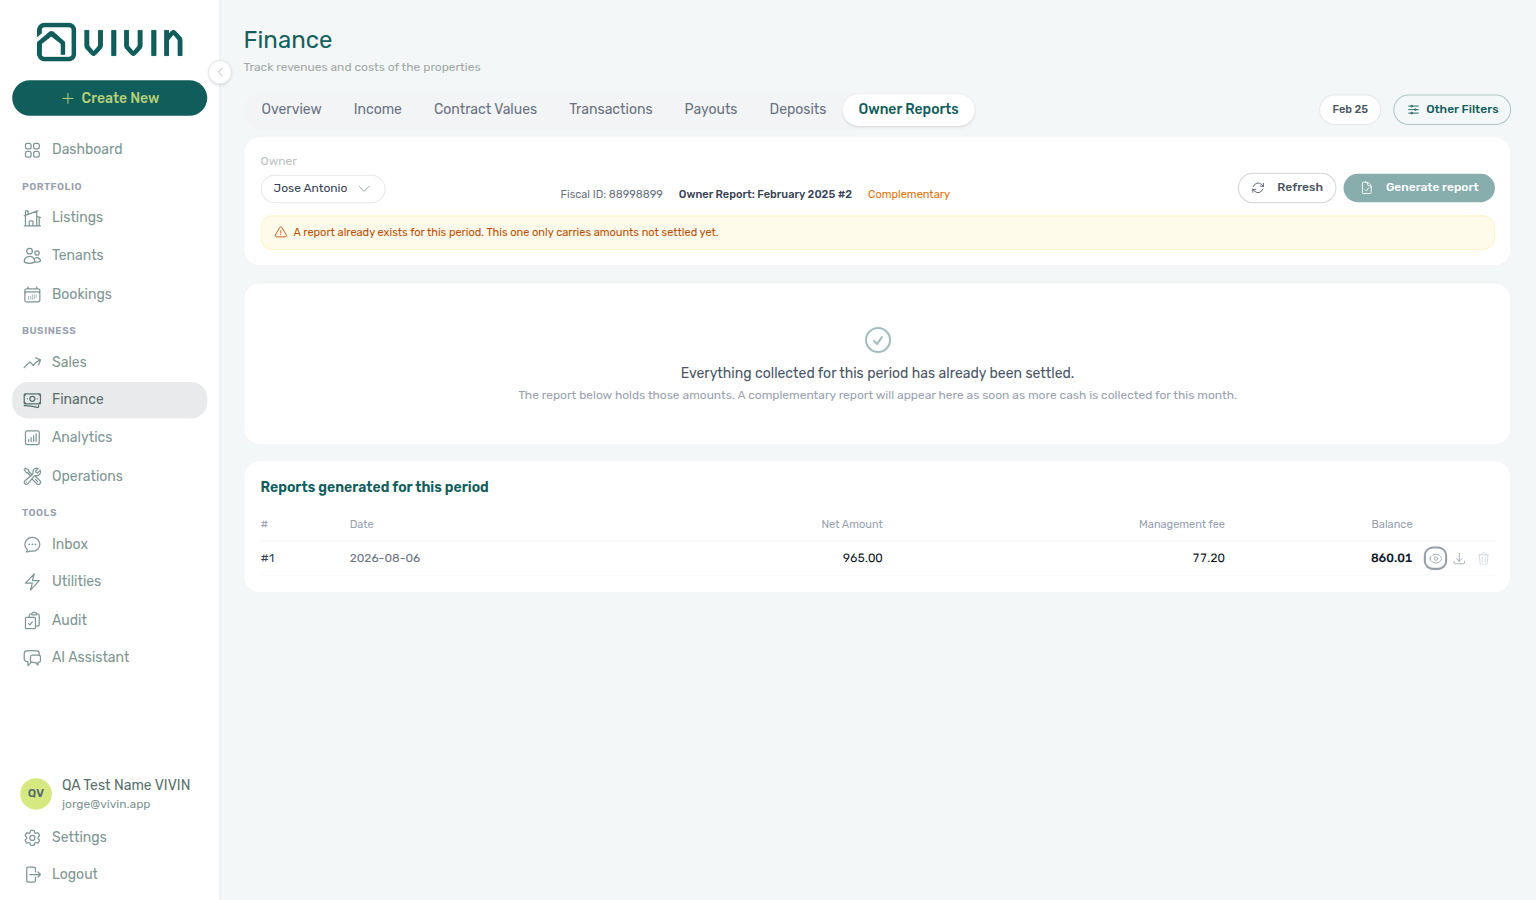Viewport: 1536px width, 900px height.
Task: Open Audit via its clipboard icon
Action: (32, 621)
